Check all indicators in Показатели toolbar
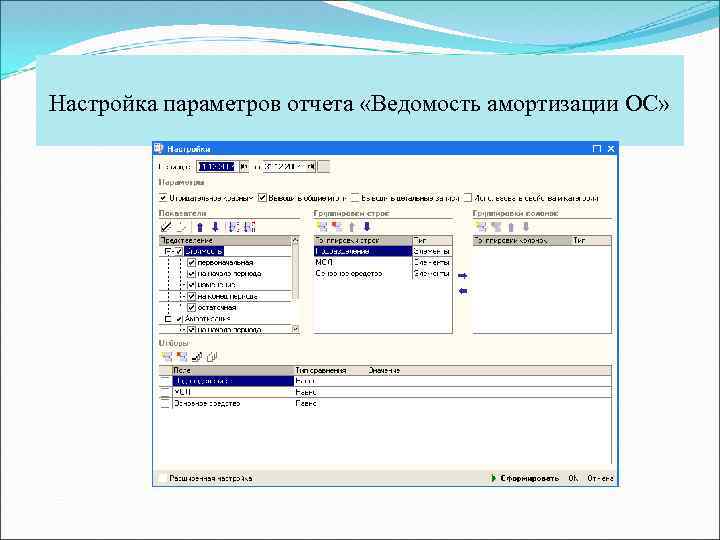 click(x=166, y=226)
